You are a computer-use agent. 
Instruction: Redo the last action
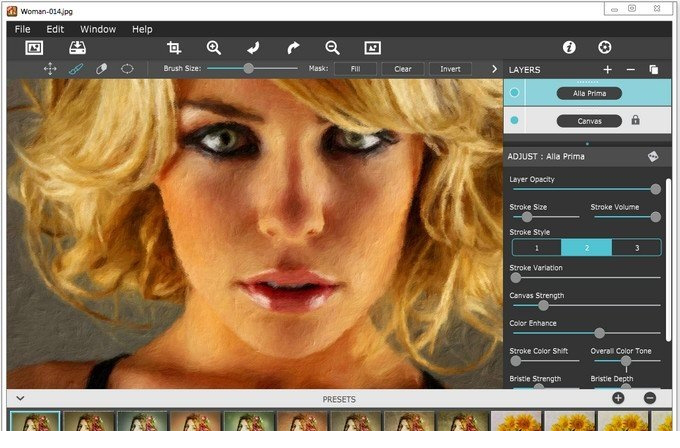coord(293,47)
